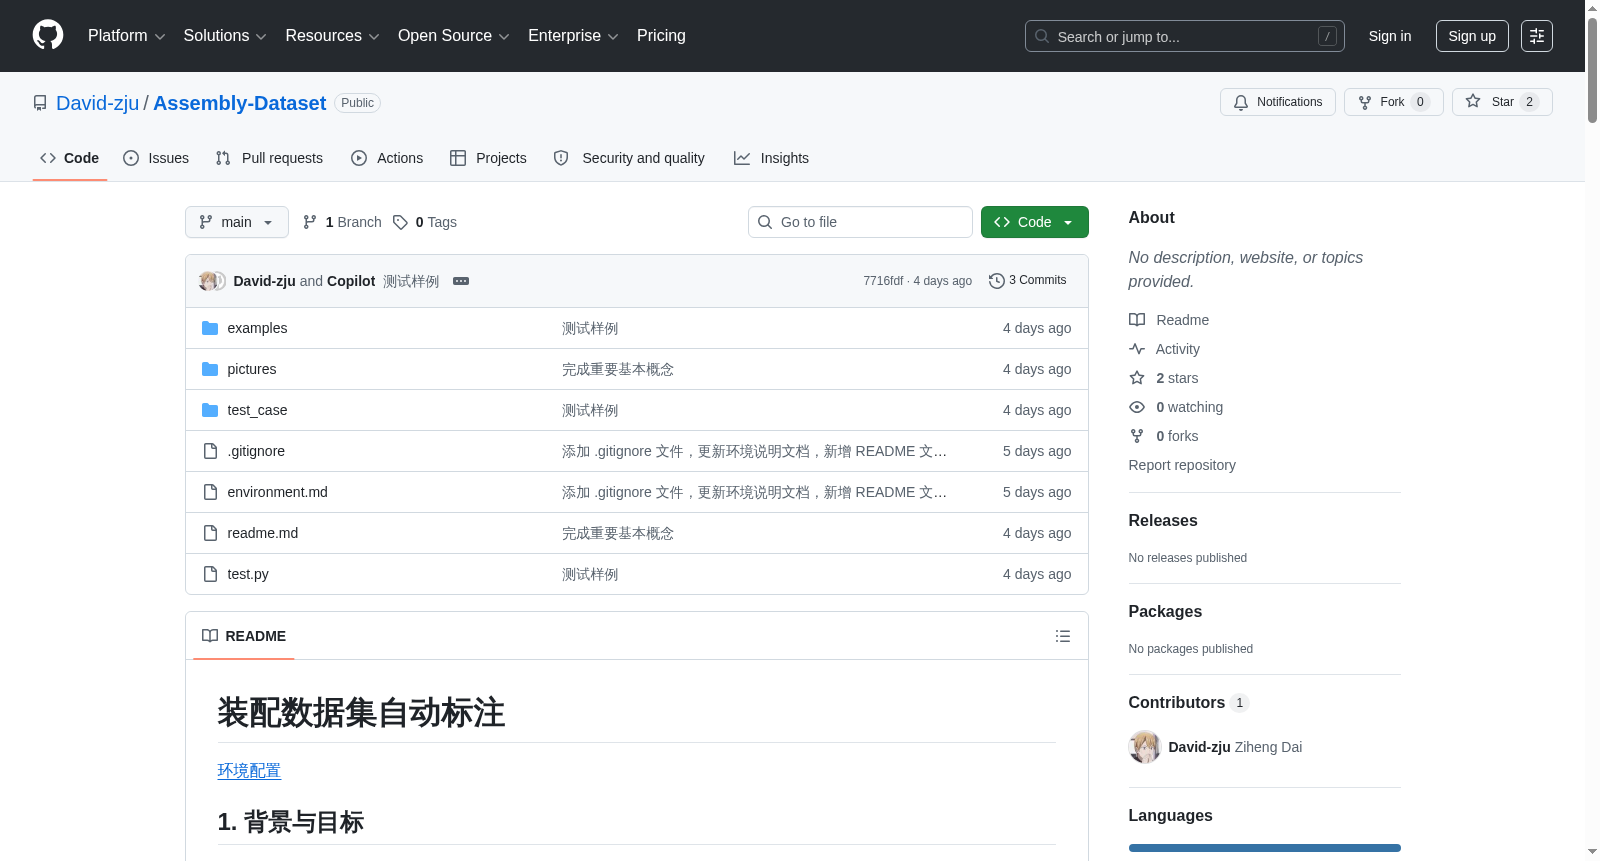Open the Assembly-Dataset repository link
This screenshot has height=861, width=1600.
pyautogui.click(x=239, y=103)
